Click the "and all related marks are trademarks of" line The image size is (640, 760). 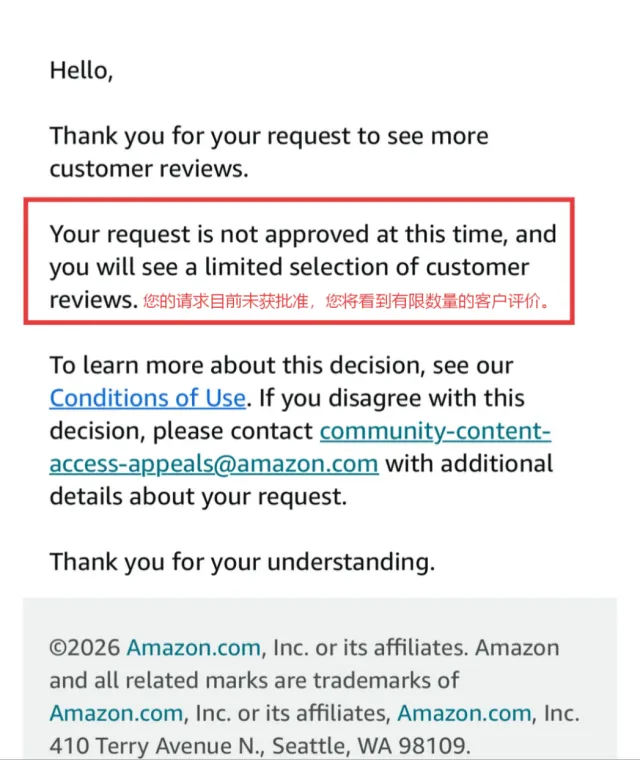254,681
